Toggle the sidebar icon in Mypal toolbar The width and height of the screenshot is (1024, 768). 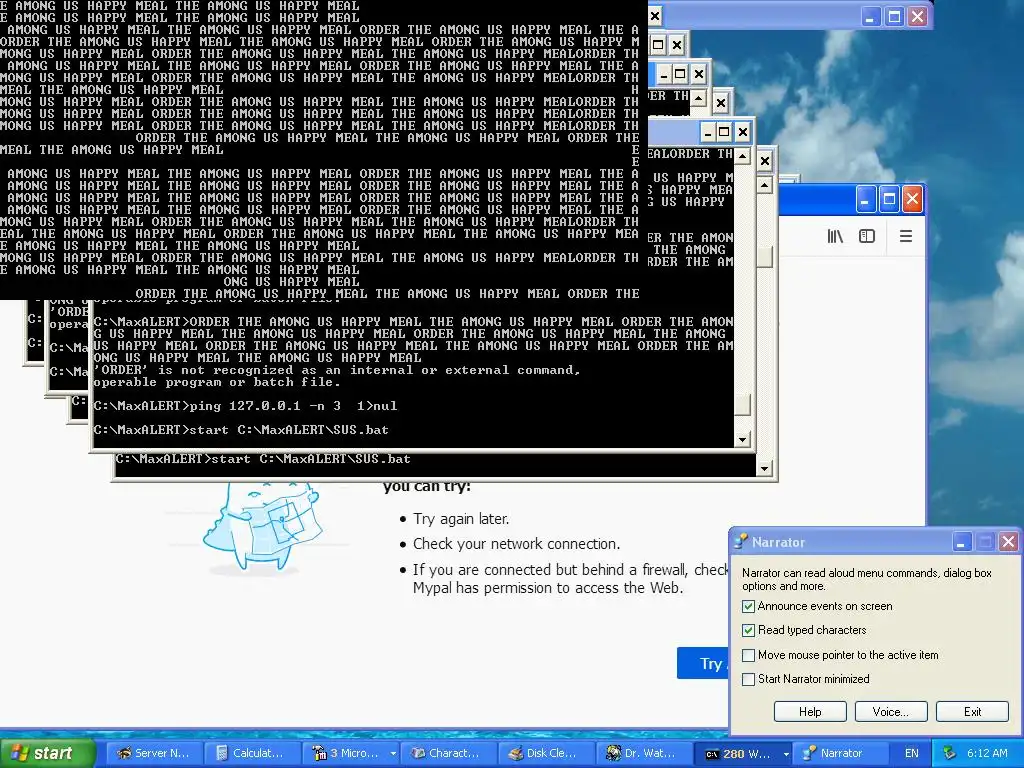867,236
